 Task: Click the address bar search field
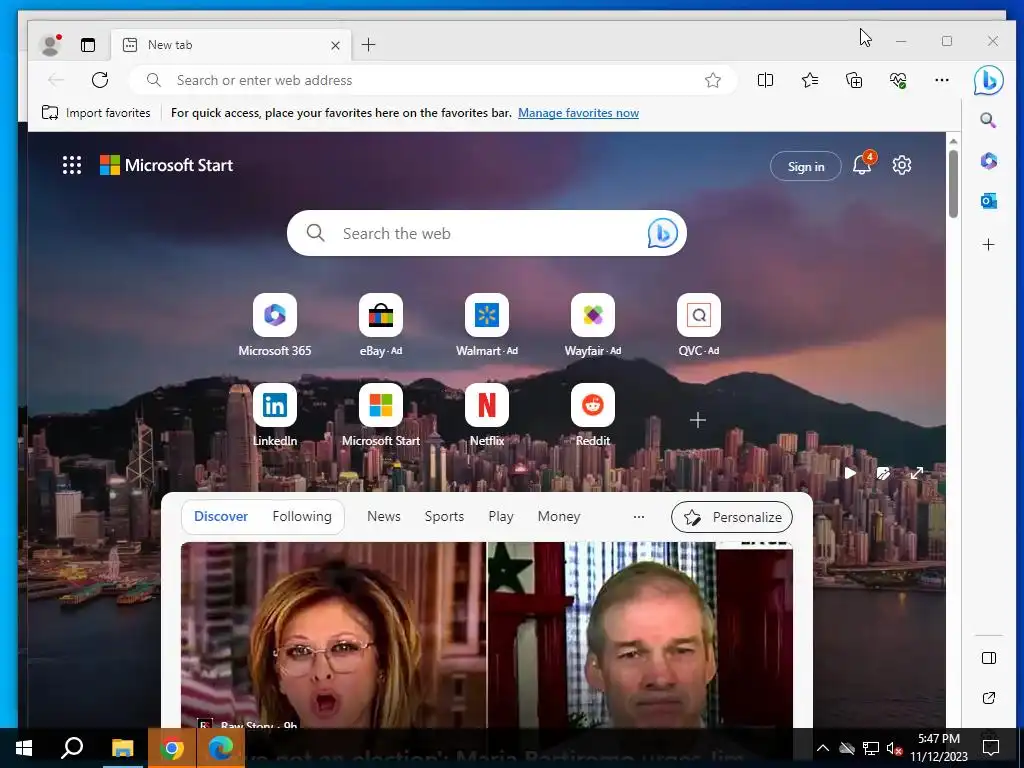coord(433,80)
